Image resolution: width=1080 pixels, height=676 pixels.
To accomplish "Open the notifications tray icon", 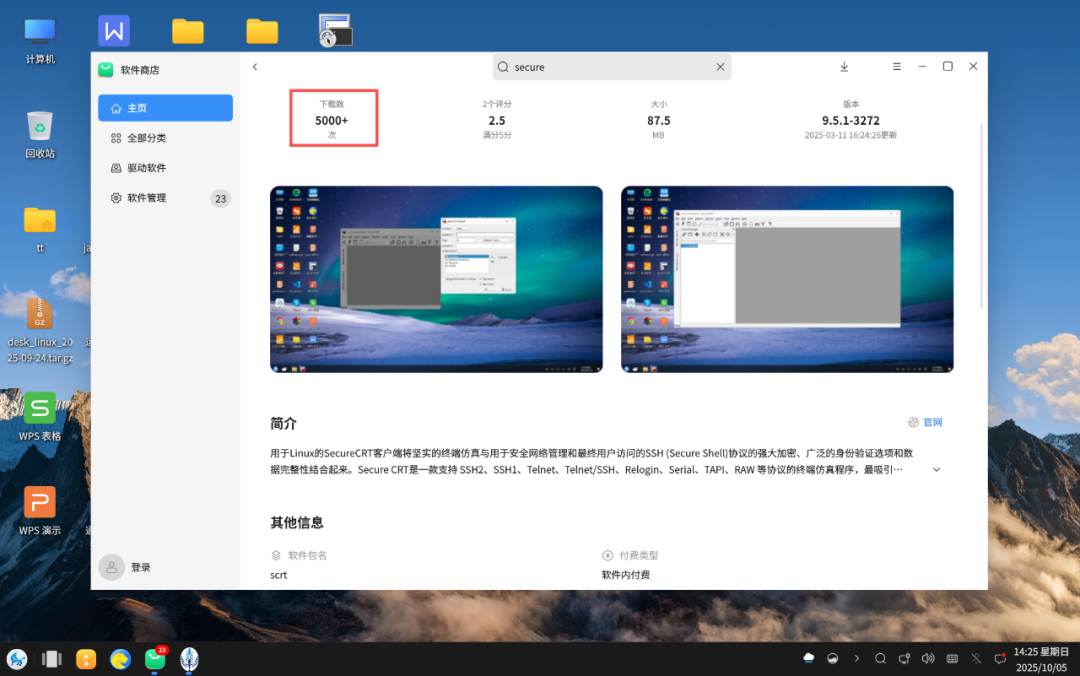I will (x=1000, y=658).
